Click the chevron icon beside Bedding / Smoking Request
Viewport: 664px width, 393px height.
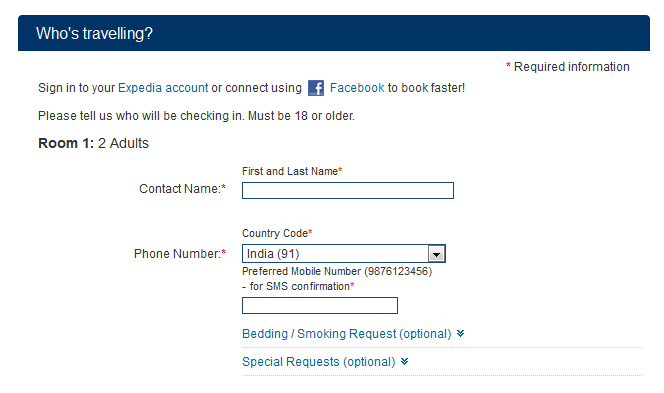pyautogui.click(x=460, y=334)
